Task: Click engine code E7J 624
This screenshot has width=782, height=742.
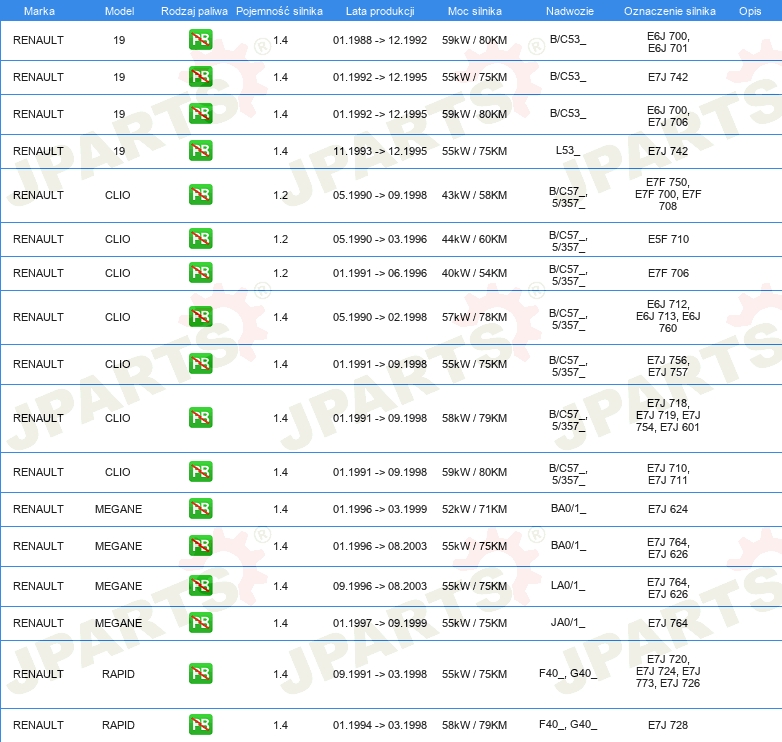Action: pos(668,509)
